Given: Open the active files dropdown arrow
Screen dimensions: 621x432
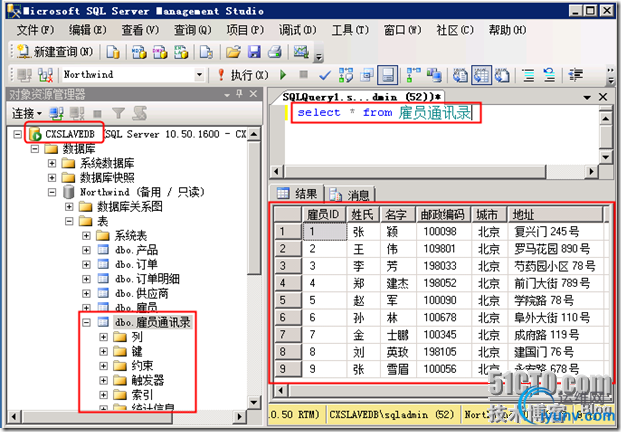Looking at the screenshot, I should click(x=587, y=97).
